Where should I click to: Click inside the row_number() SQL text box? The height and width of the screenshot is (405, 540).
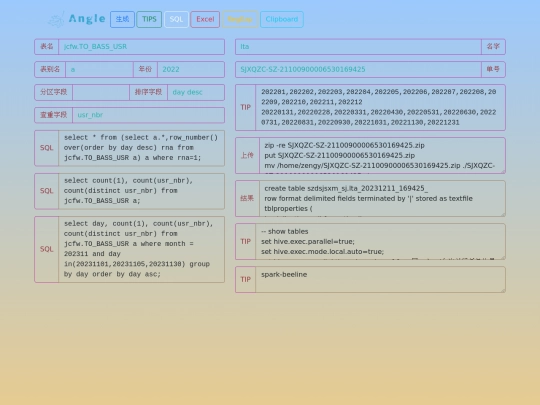tap(142, 148)
